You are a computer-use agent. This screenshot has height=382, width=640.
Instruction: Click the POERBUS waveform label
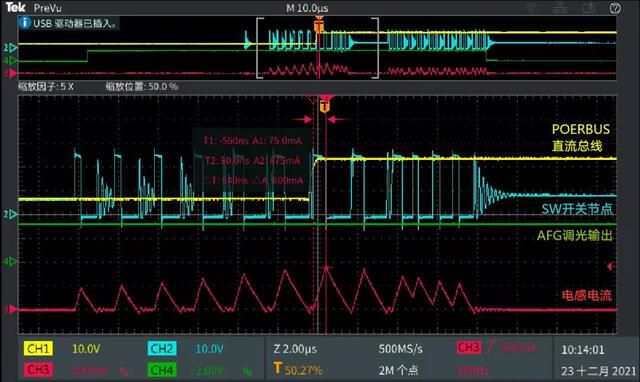point(581,129)
